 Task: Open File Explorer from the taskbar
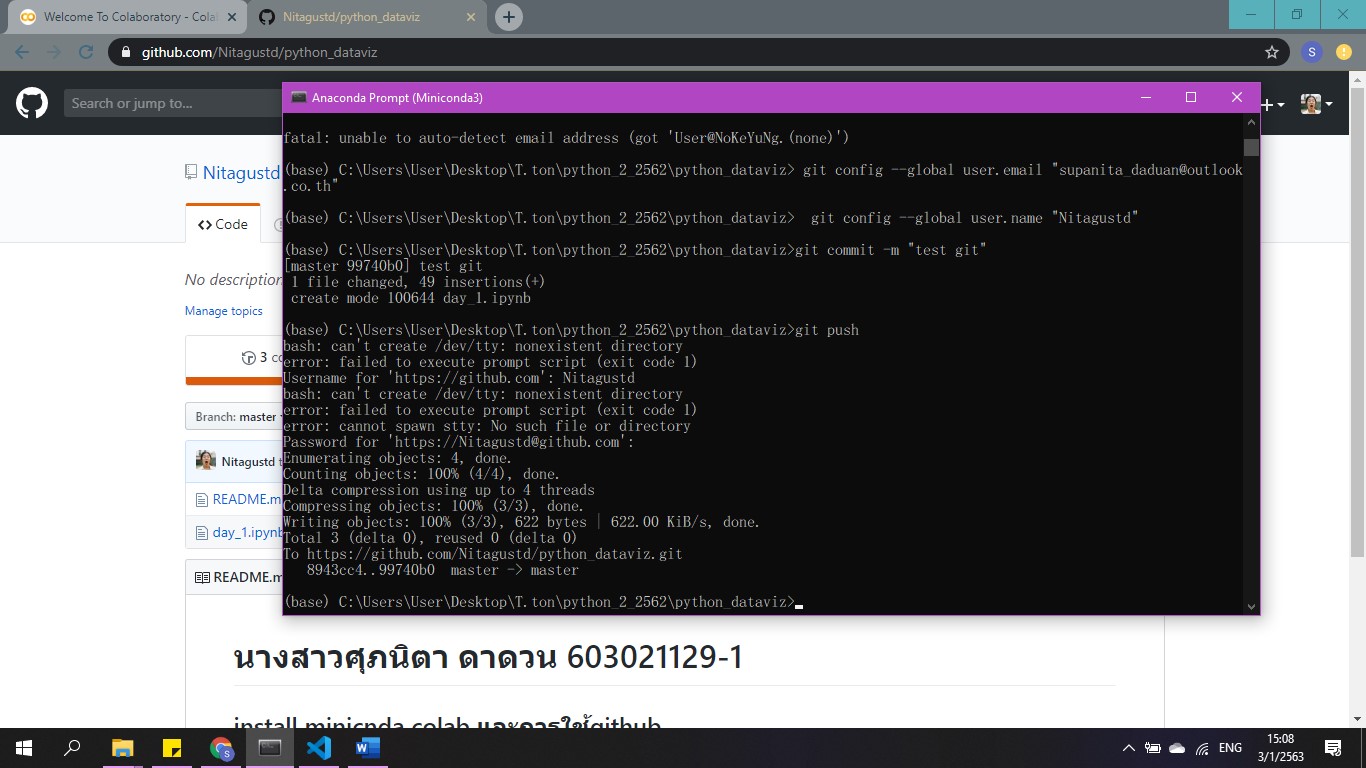122,747
